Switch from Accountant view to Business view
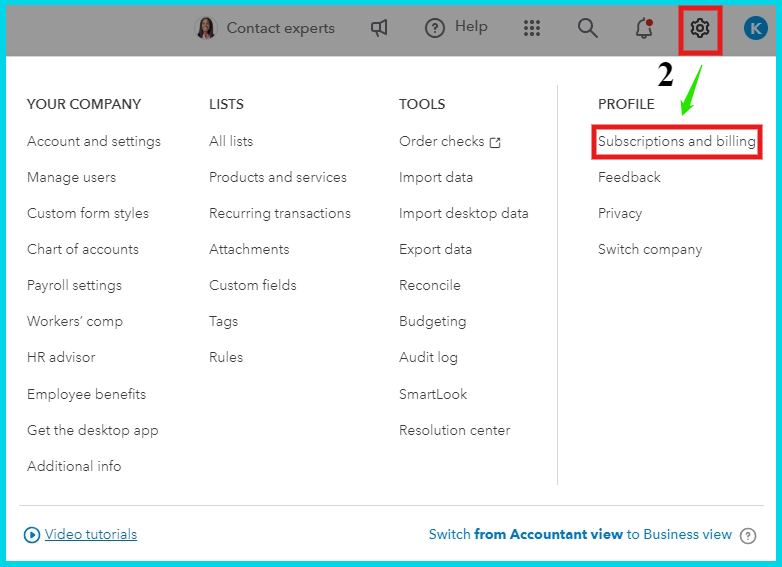Screen dimensions: 782x567 click(x=580, y=535)
